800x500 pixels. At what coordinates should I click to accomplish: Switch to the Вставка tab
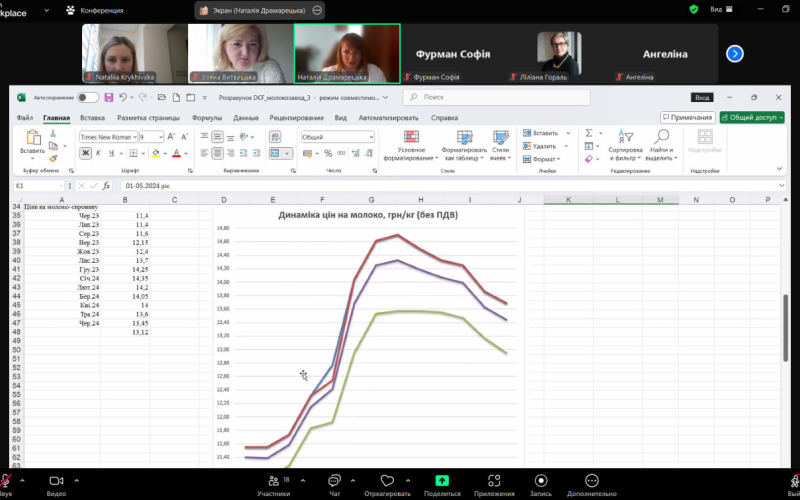92,117
